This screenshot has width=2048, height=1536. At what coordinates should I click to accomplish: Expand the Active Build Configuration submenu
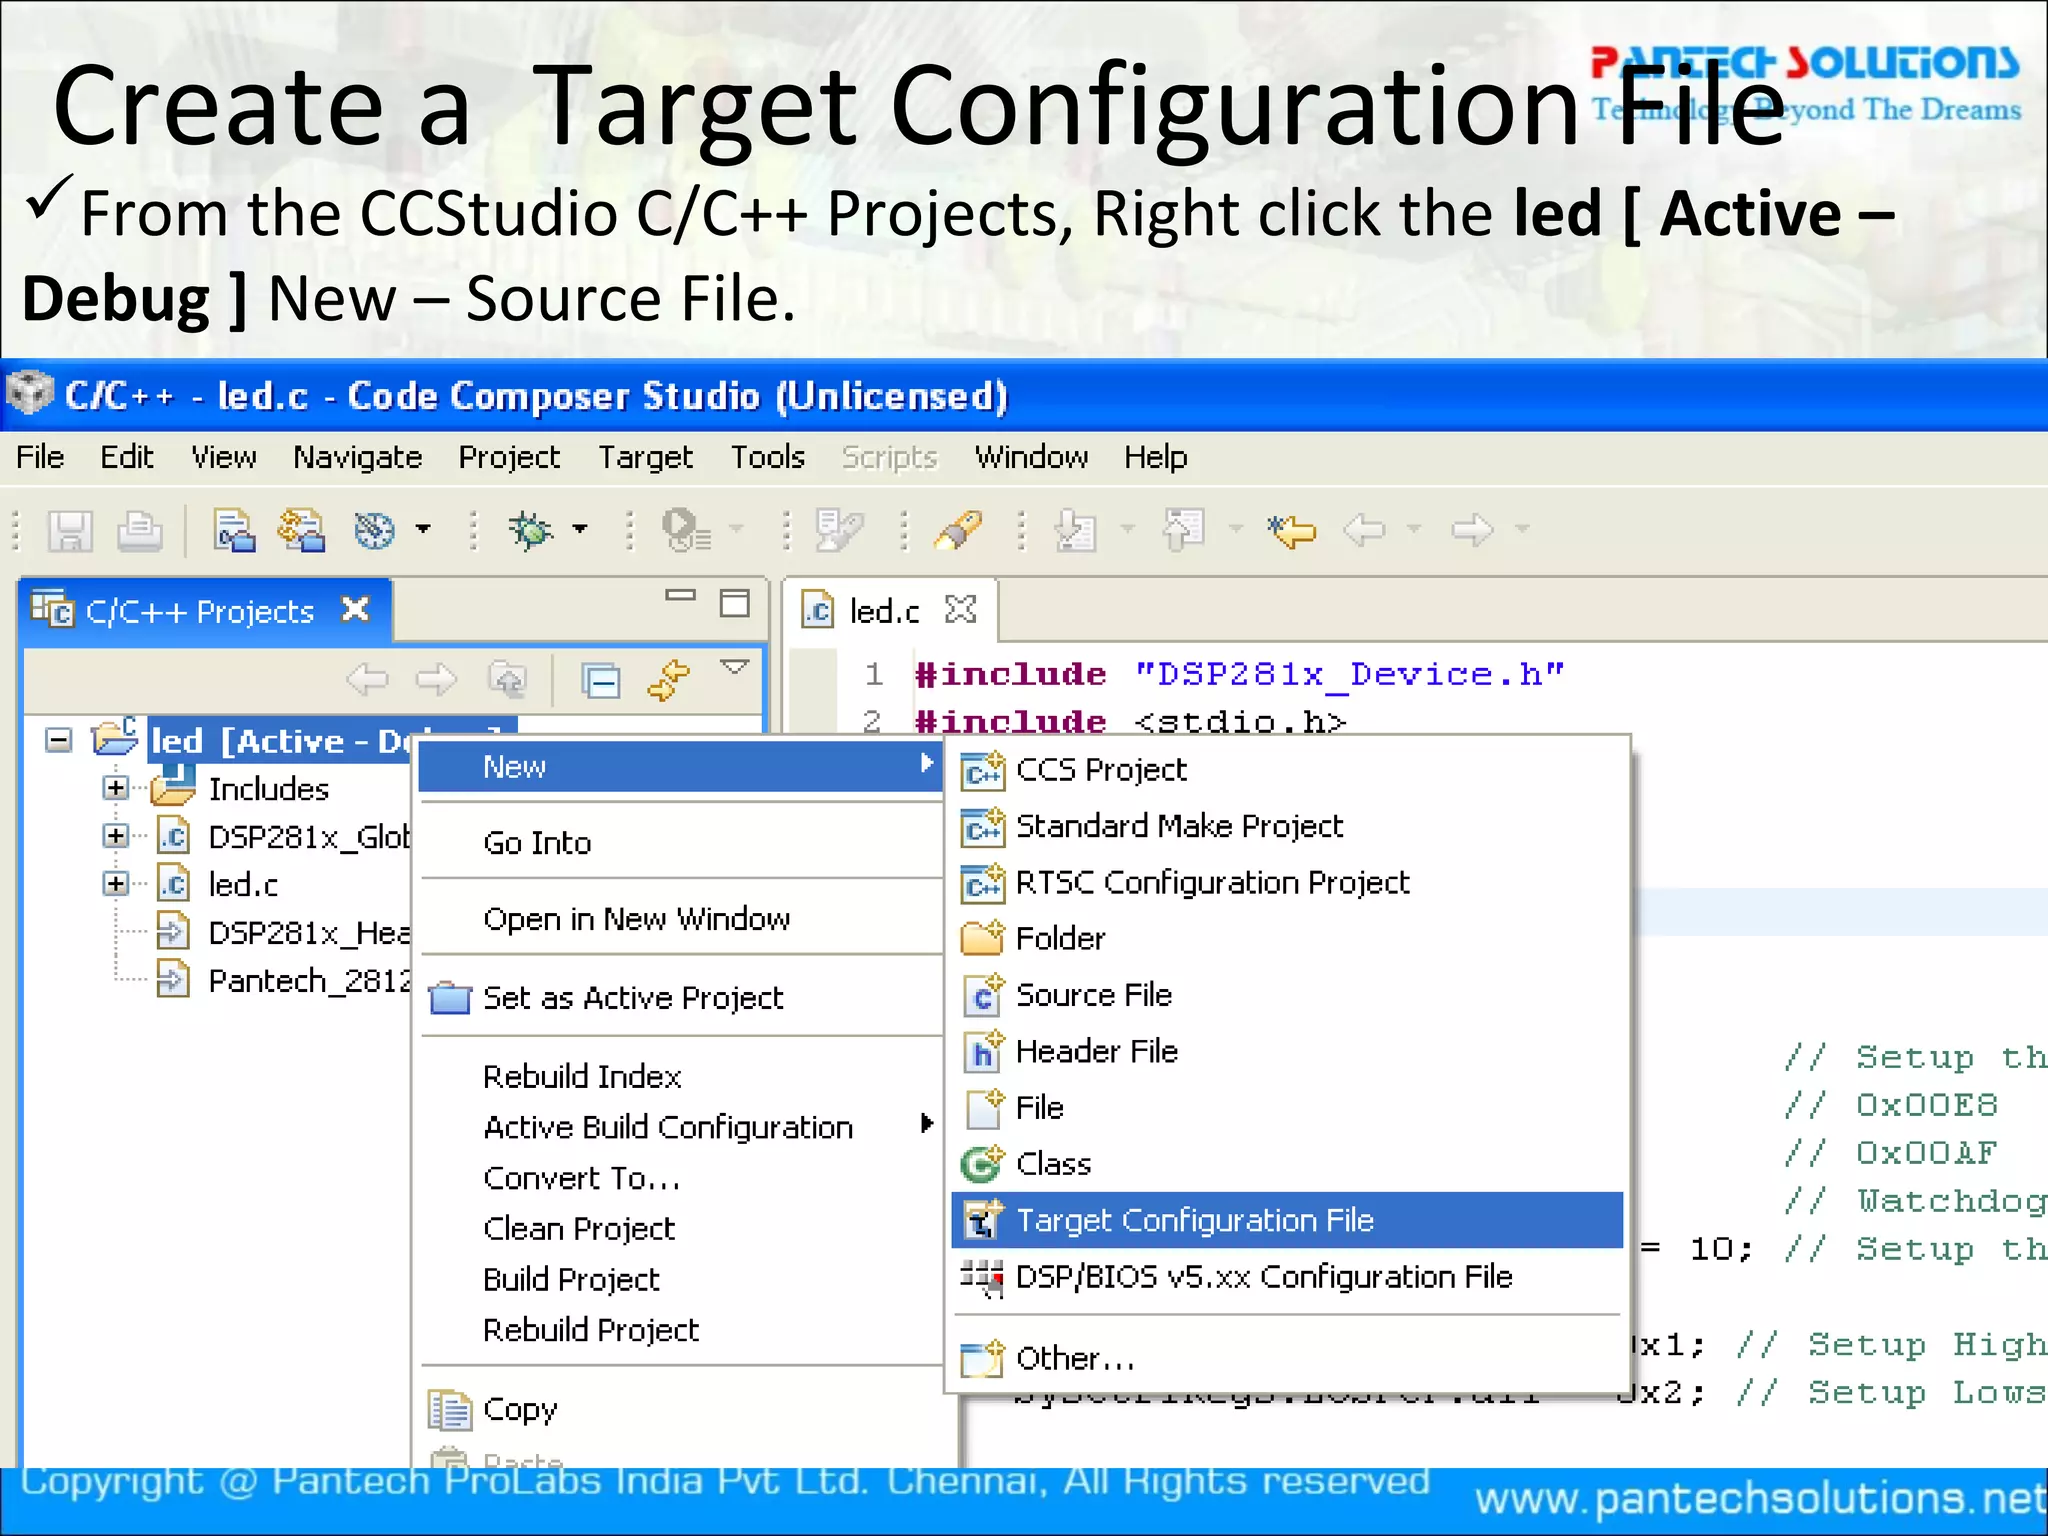[x=680, y=1127]
